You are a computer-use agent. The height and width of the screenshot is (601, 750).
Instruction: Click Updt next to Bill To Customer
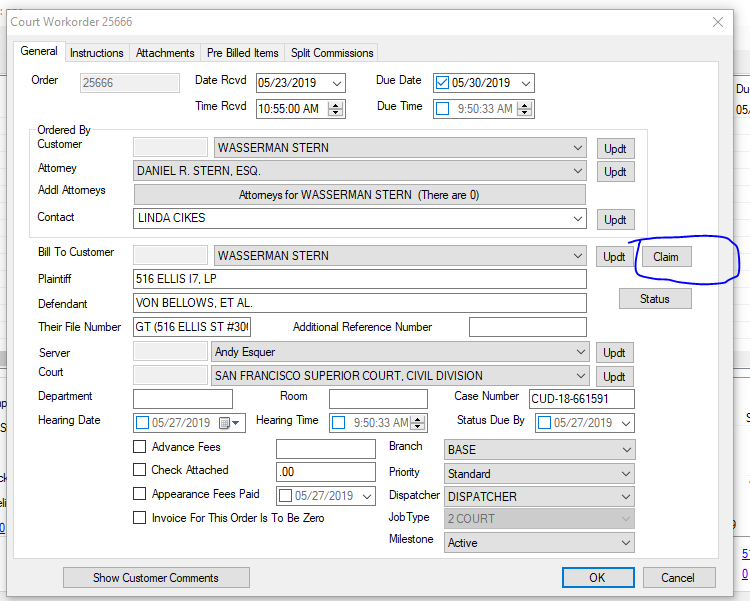[614, 257]
